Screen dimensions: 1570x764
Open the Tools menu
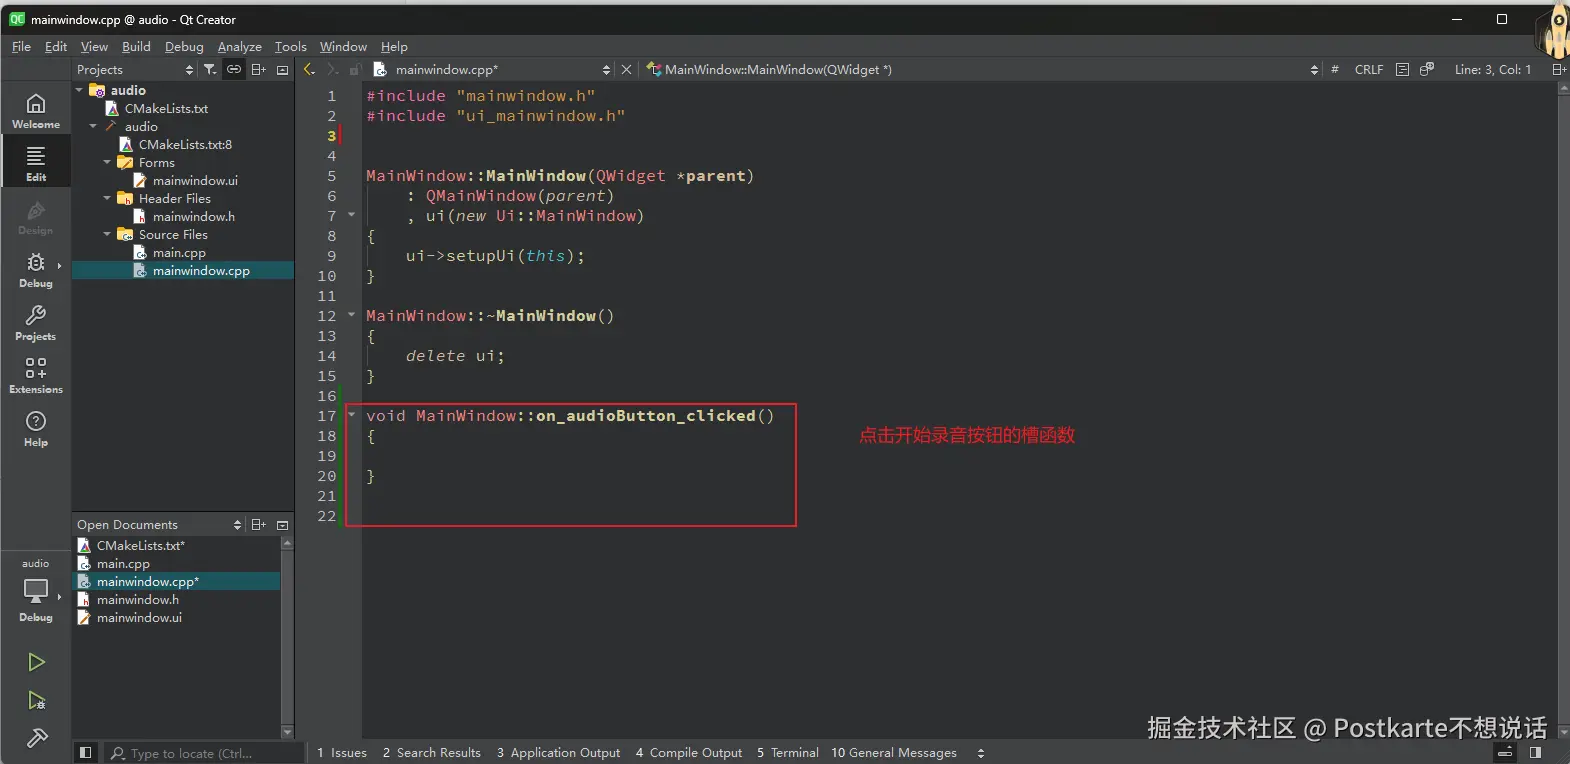(291, 46)
